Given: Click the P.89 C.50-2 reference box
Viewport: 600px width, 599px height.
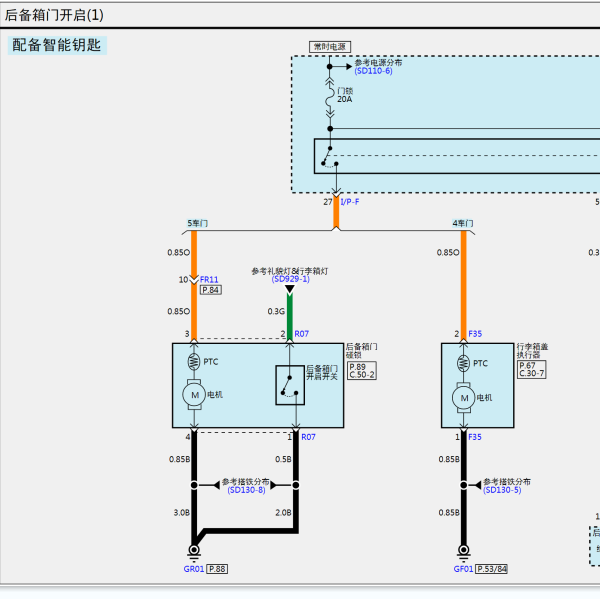Looking at the screenshot, I should coord(362,371).
